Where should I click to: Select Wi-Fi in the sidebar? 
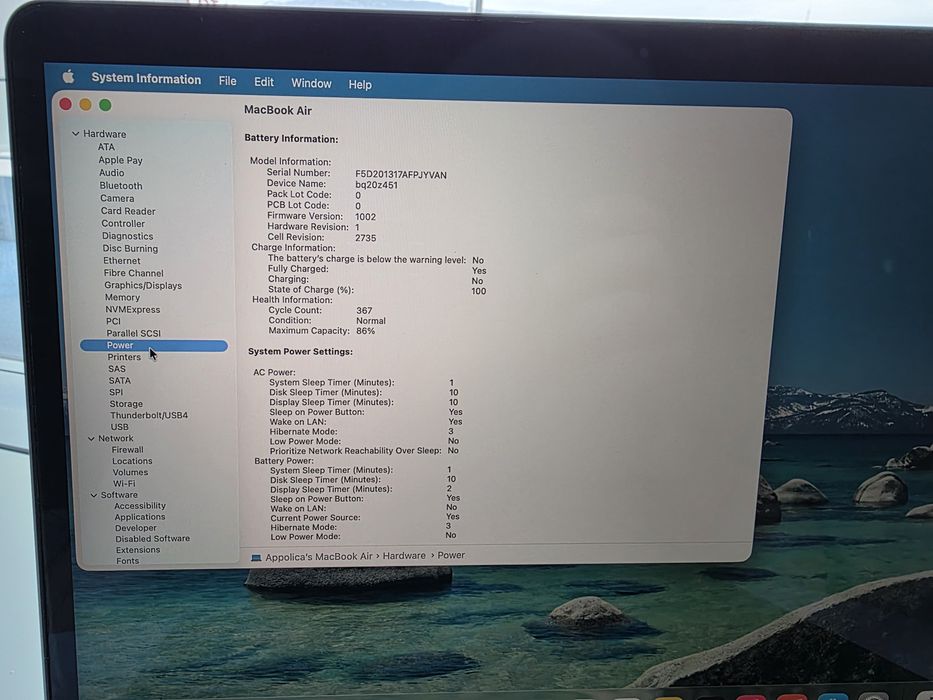click(124, 483)
